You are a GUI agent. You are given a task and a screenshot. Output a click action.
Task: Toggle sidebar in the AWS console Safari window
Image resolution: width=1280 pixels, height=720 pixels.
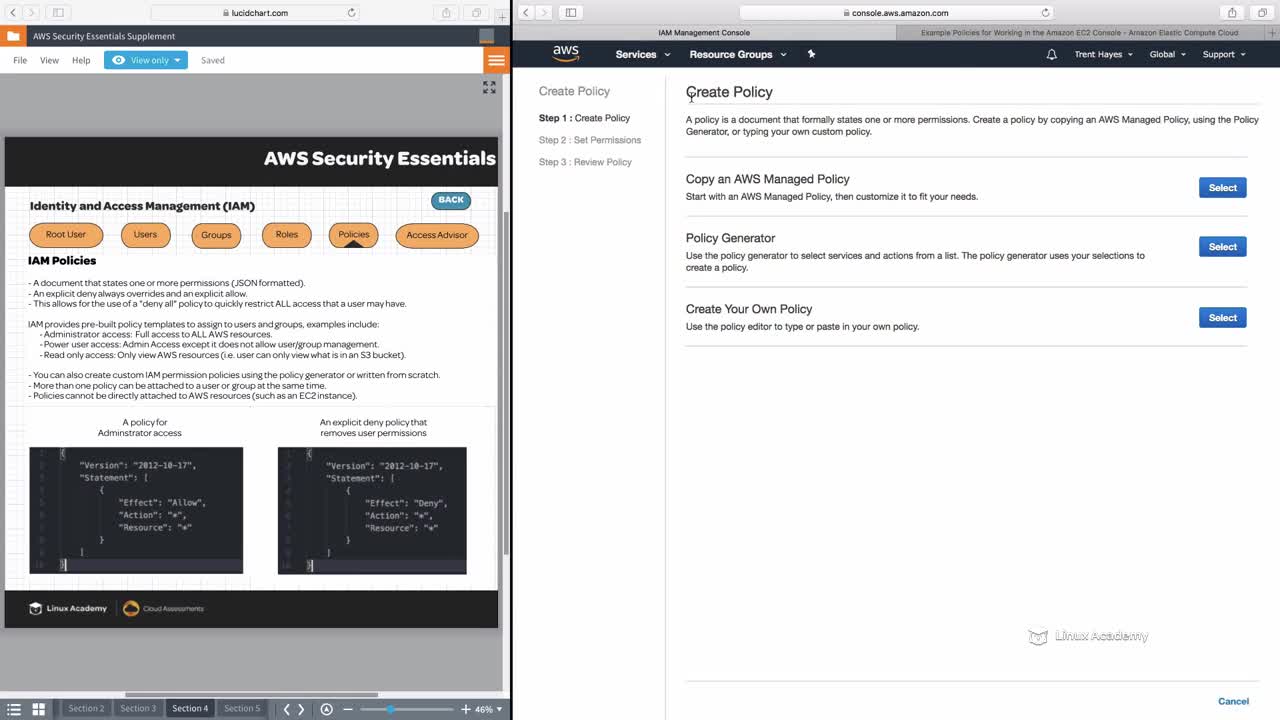(x=571, y=13)
